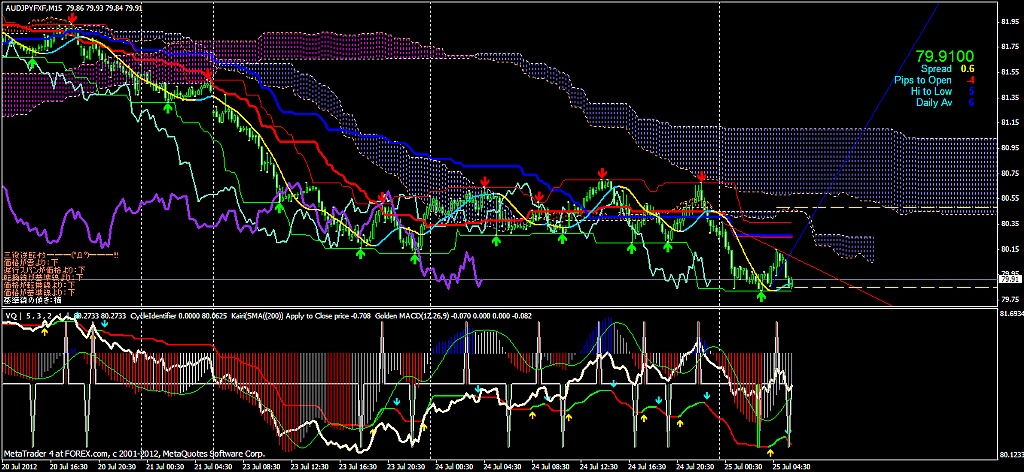This screenshot has width=1024, height=472.
Task: Click the white 基準線の傾き status line
Action: tap(33, 300)
